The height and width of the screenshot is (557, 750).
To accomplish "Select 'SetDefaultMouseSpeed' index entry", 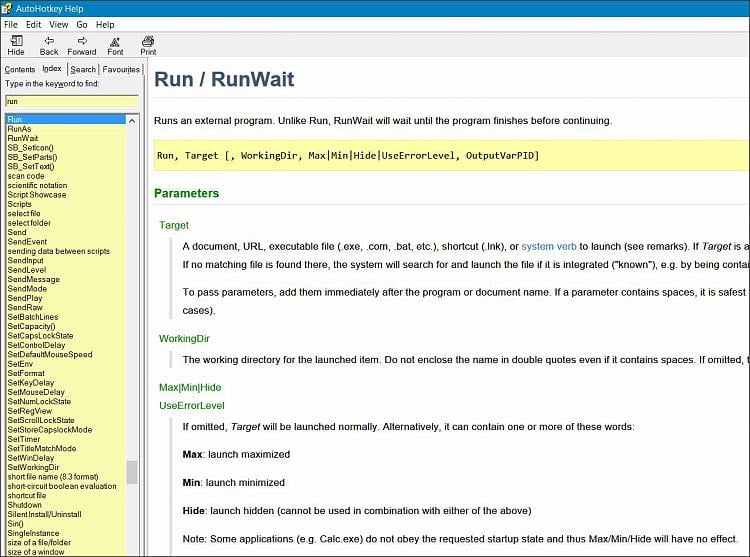I will click(x=50, y=355).
